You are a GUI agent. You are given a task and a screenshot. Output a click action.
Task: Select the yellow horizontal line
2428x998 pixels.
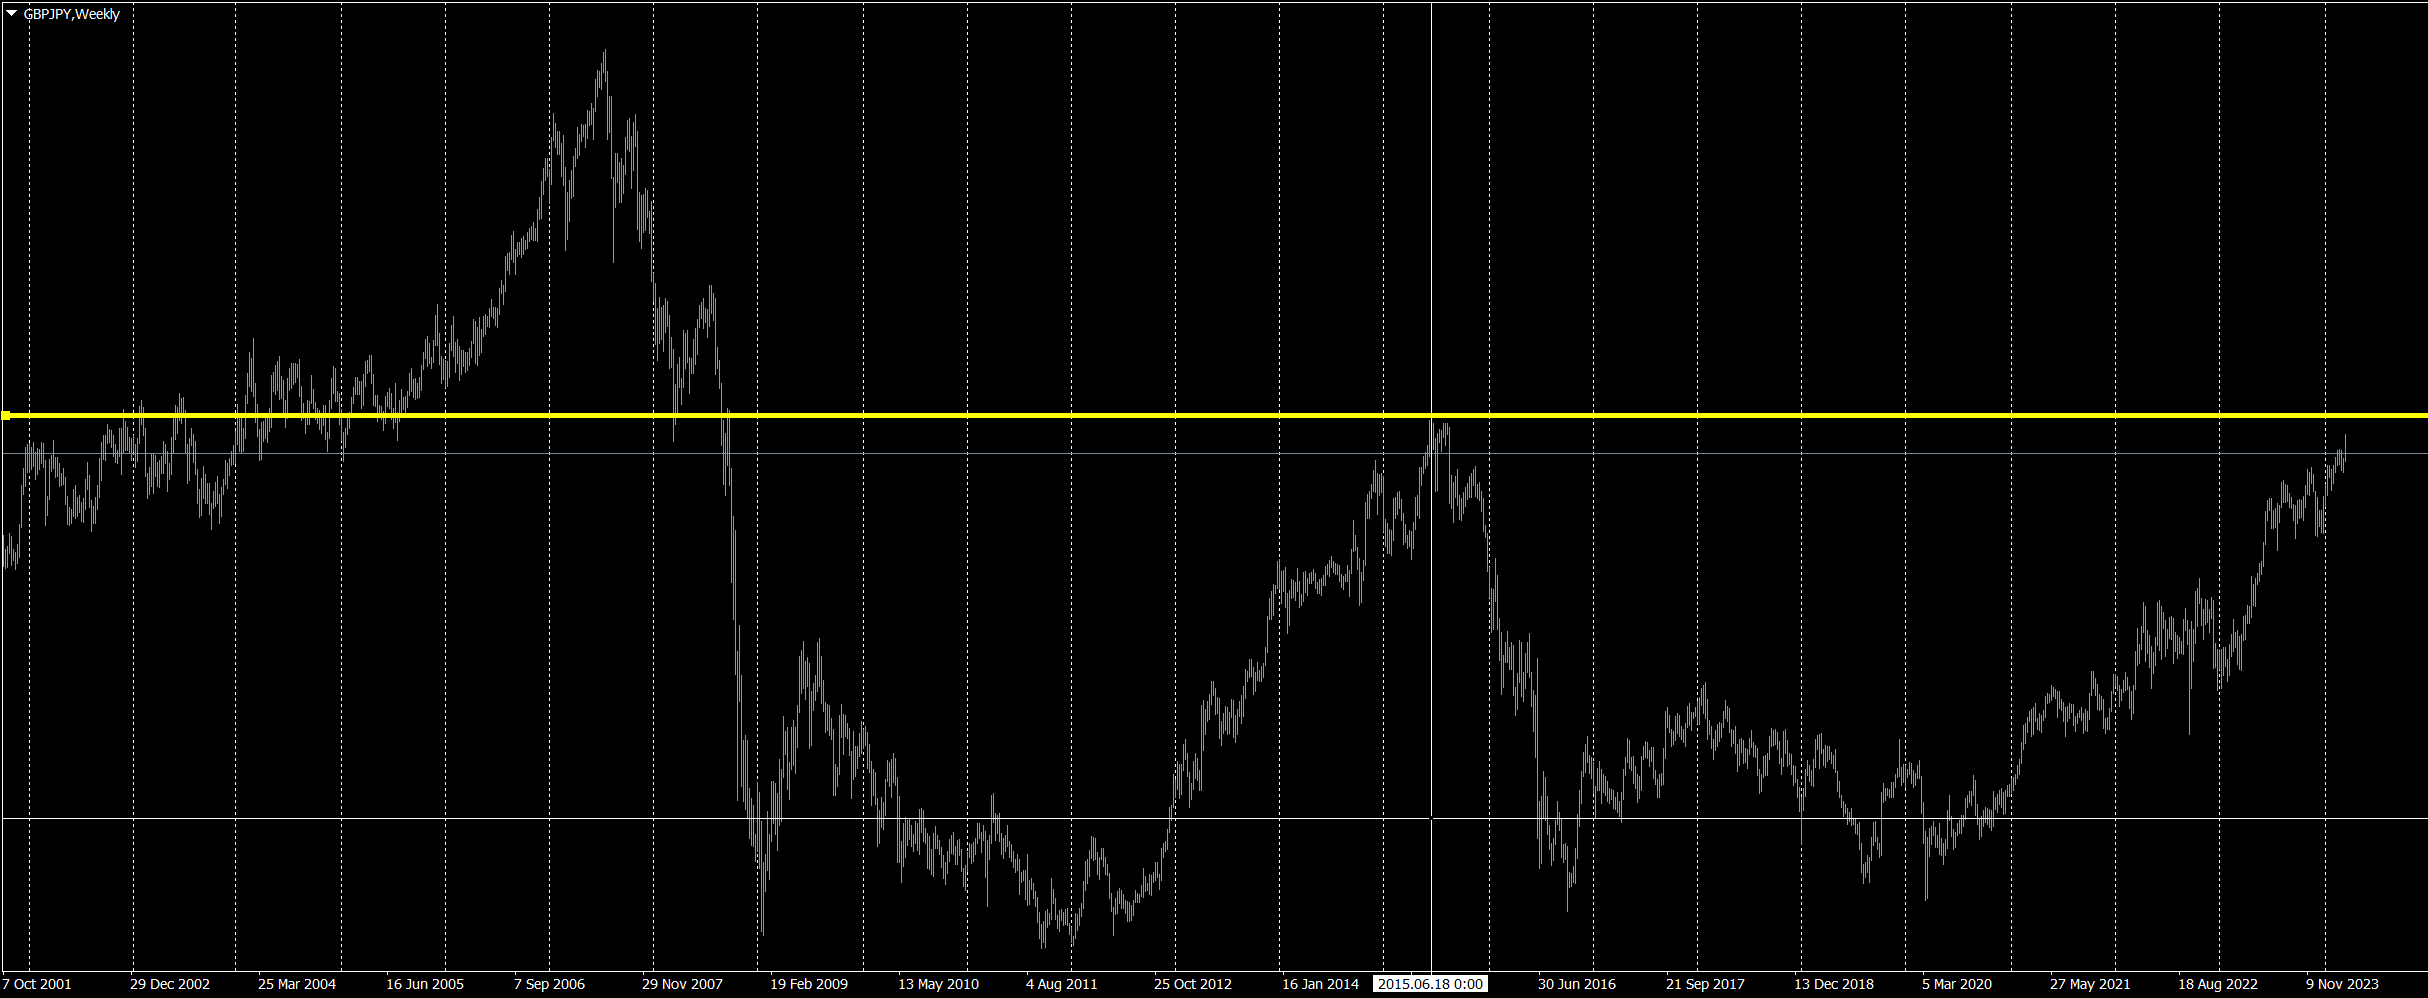tap(1214, 415)
